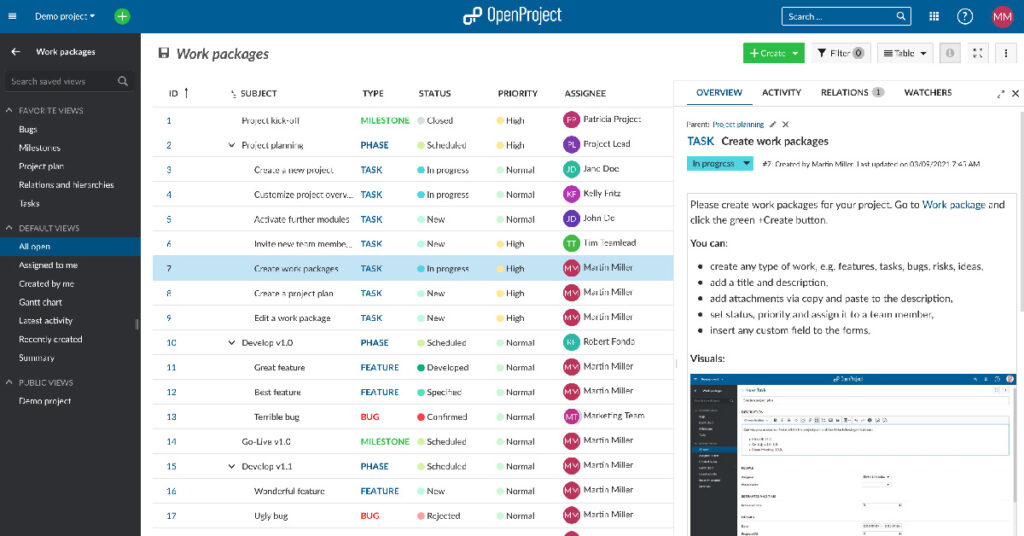Toggle hierarchy mode icon beside Subject
The width and height of the screenshot is (1024, 536).
(233, 94)
